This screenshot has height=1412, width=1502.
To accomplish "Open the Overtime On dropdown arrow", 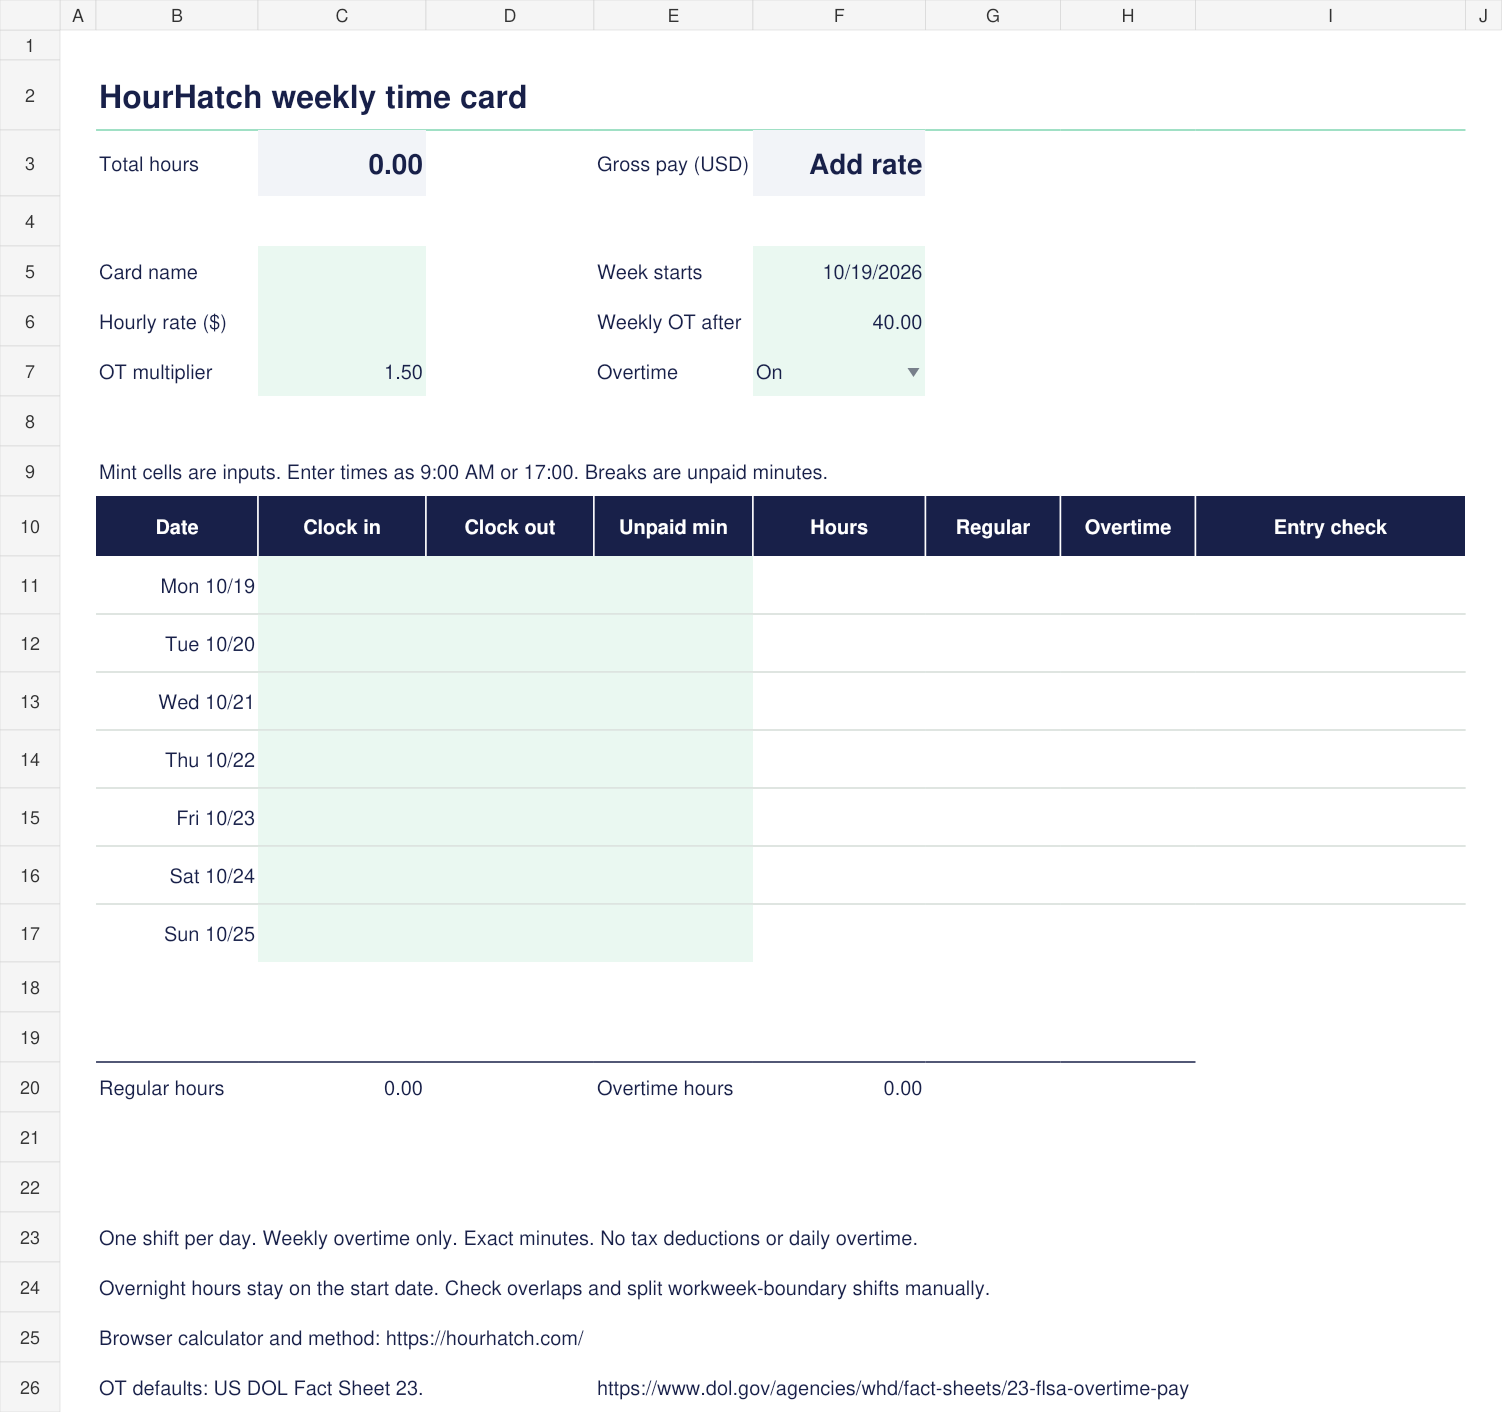I will 912,372.
